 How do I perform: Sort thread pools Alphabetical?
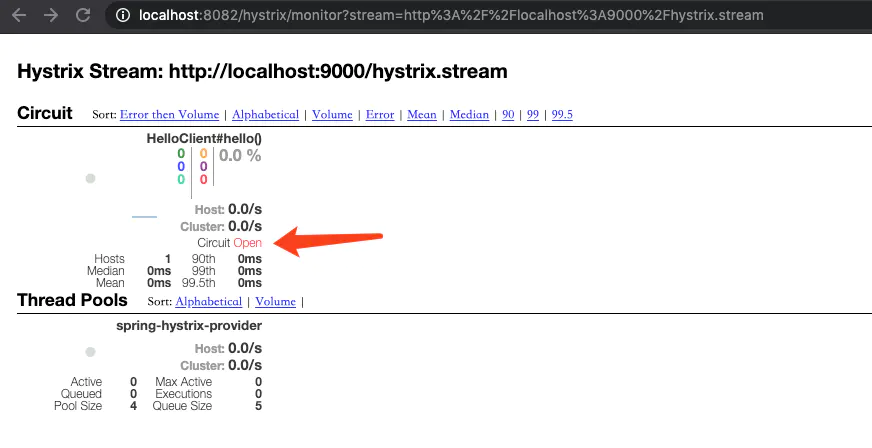point(209,301)
